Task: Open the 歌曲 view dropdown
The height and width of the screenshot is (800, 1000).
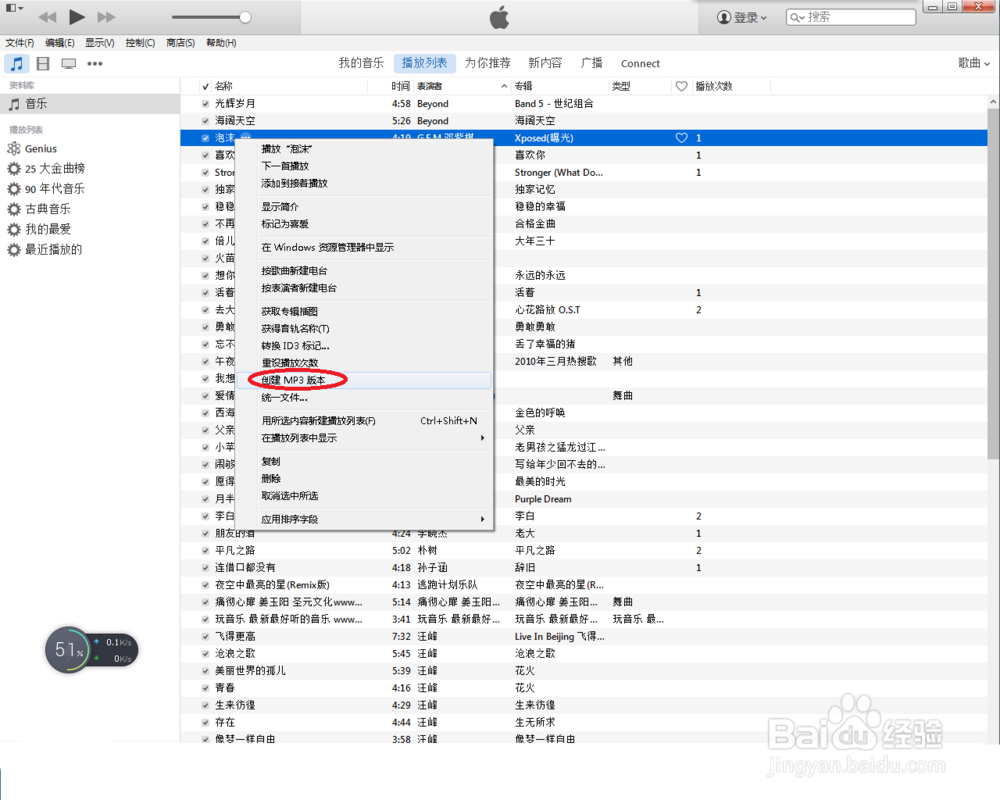Action: click(x=974, y=63)
